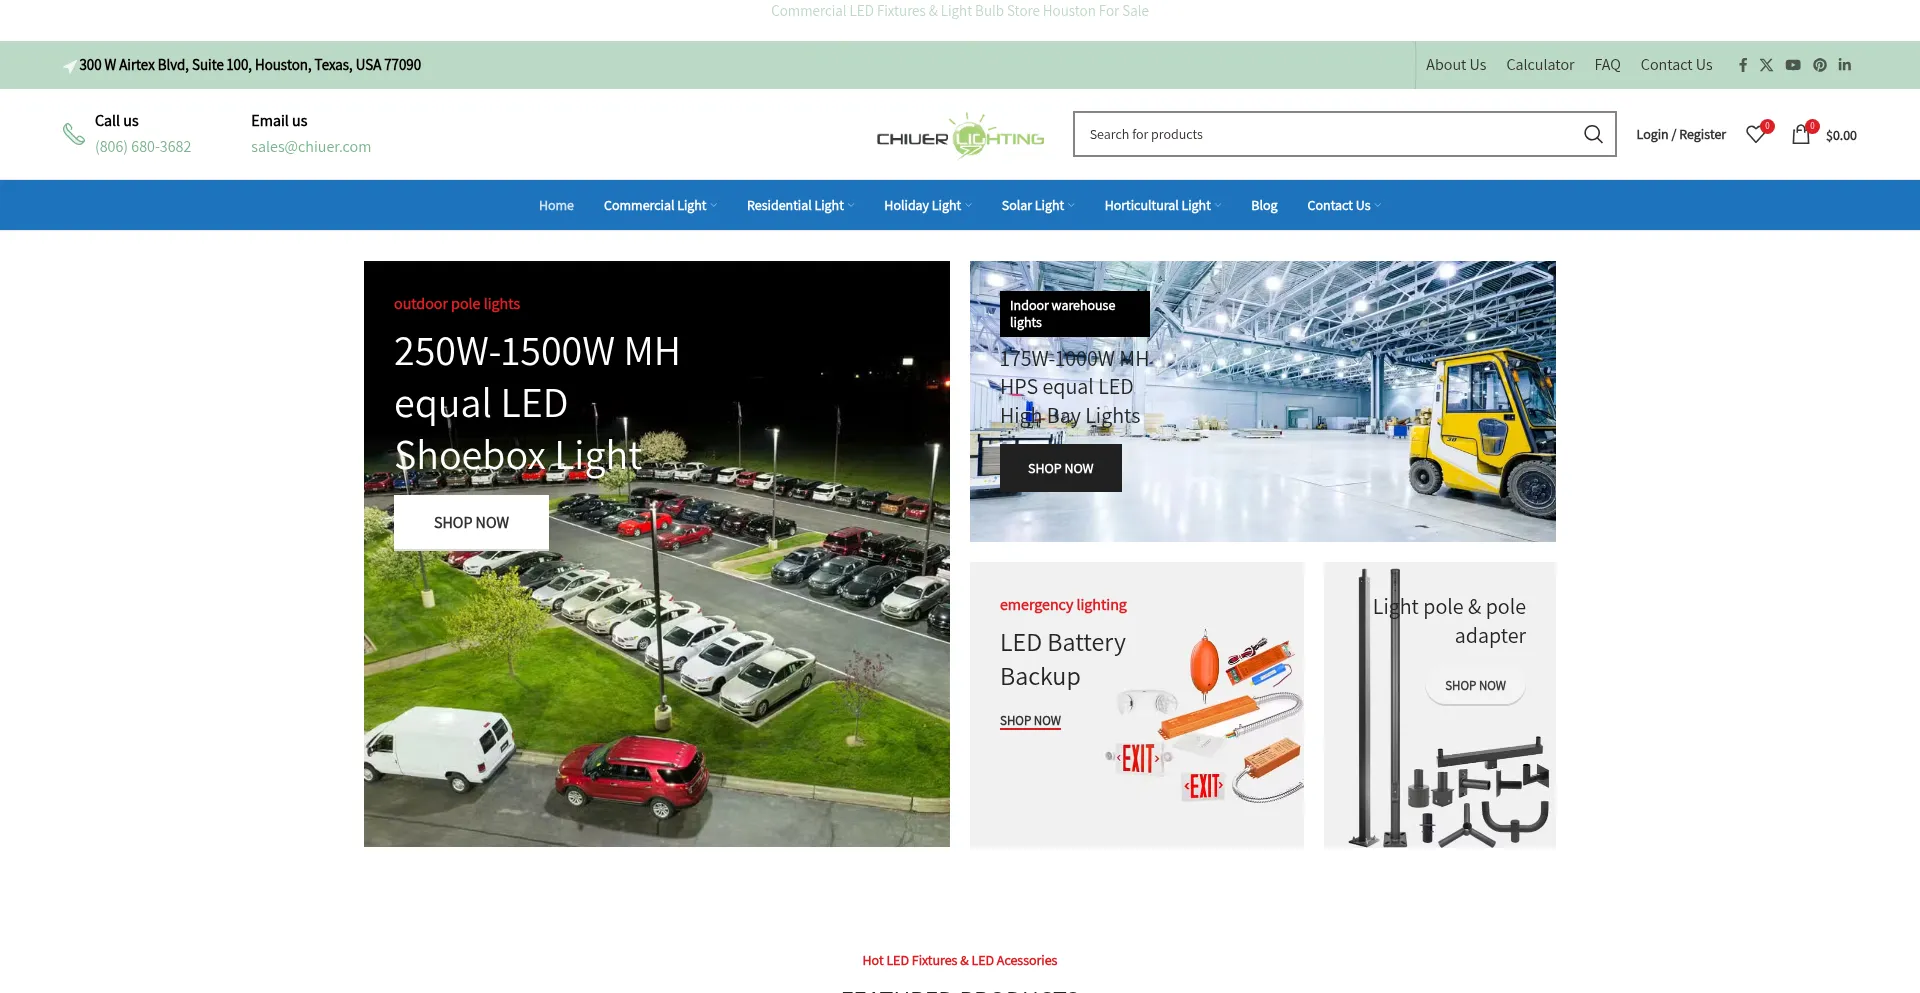
Task: Click the phone handset icon
Action: pyautogui.click(x=74, y=134)
